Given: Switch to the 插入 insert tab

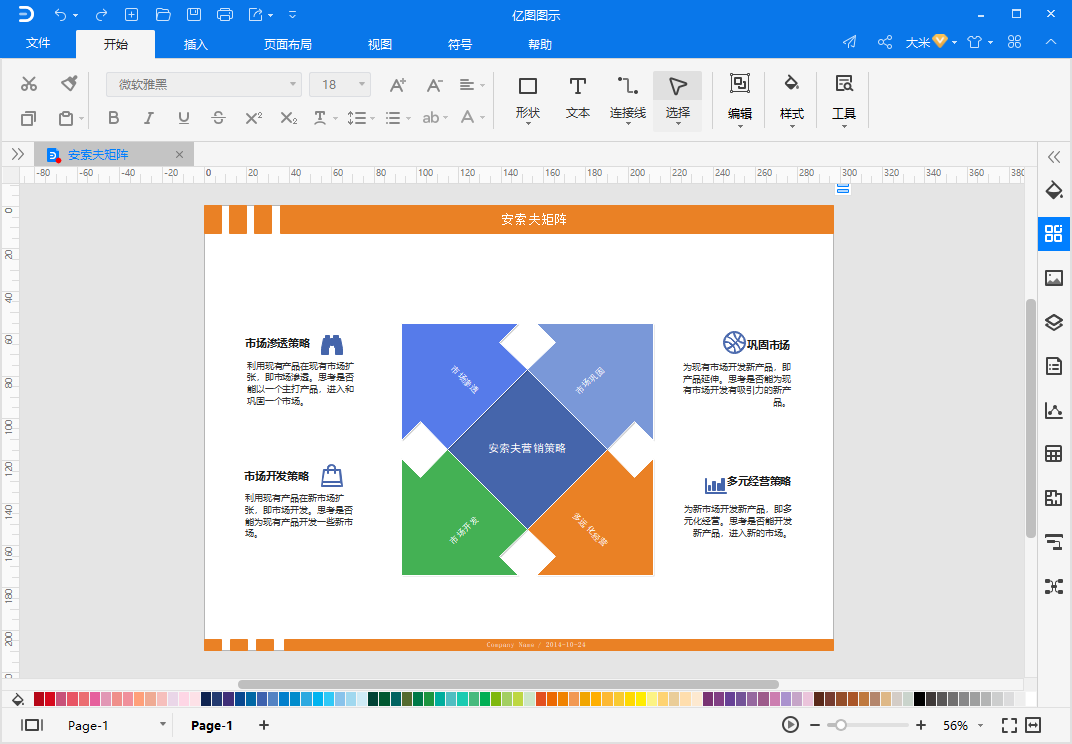Looking at the screenshot, I should click(x=196, y=44).
